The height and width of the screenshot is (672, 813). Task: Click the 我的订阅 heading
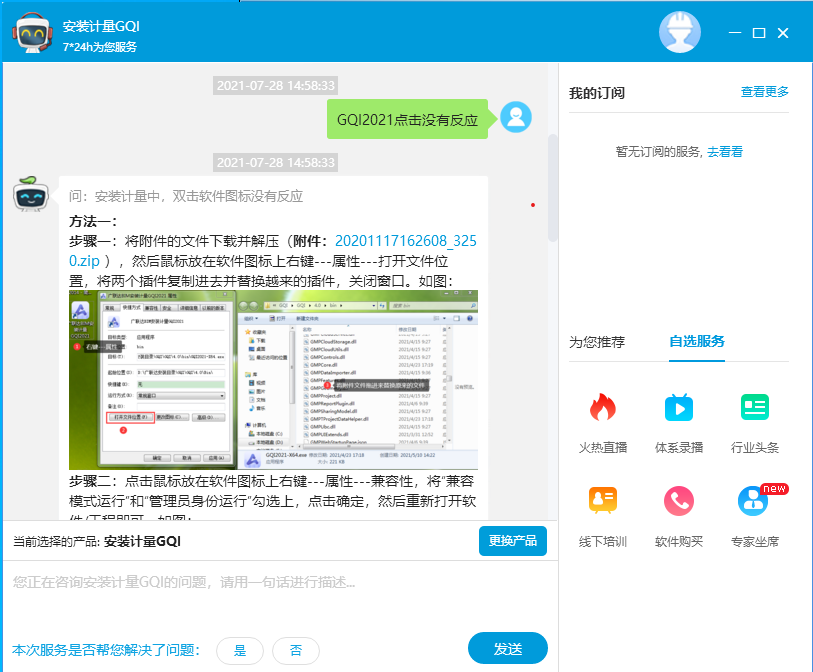coord(597,93)
